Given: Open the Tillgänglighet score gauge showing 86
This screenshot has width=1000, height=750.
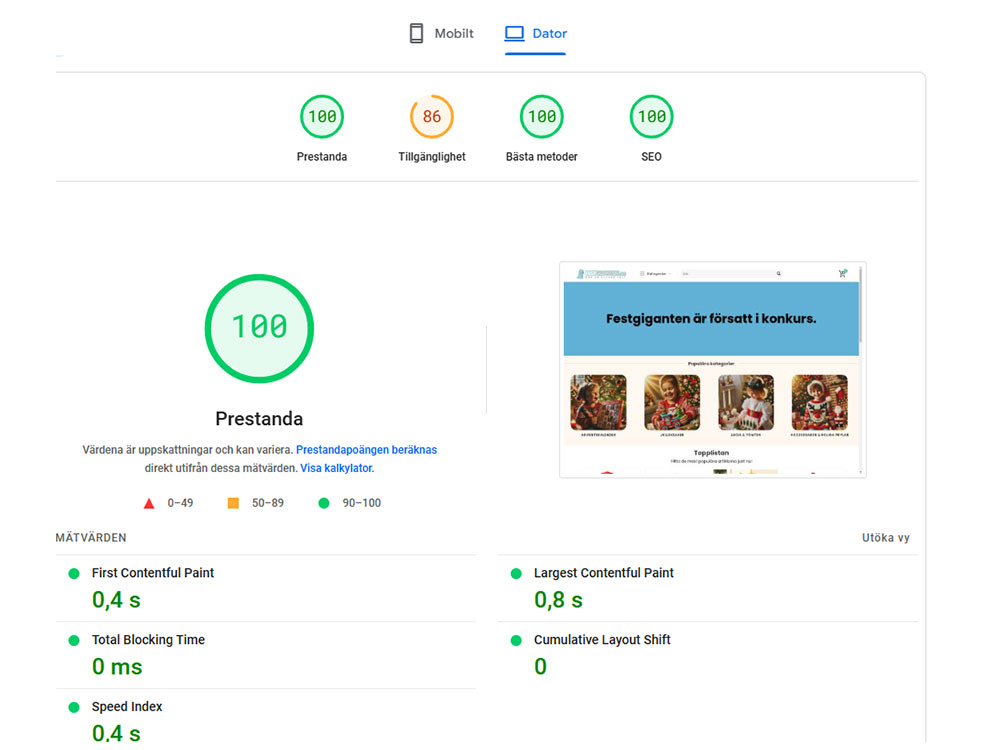Looking at the screenshot, I should (x=432, y=117).
